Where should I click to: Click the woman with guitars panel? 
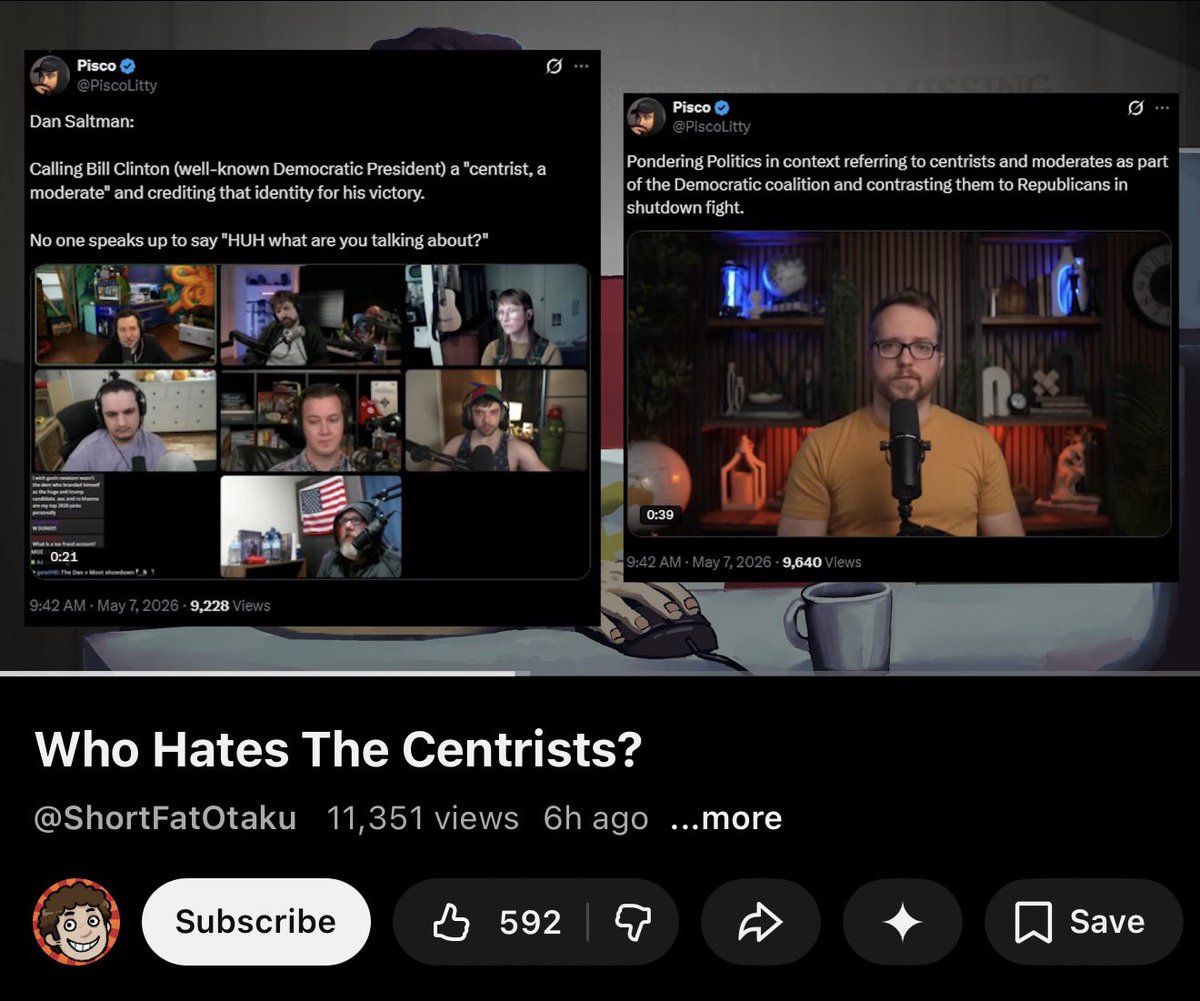click(497, 315)
